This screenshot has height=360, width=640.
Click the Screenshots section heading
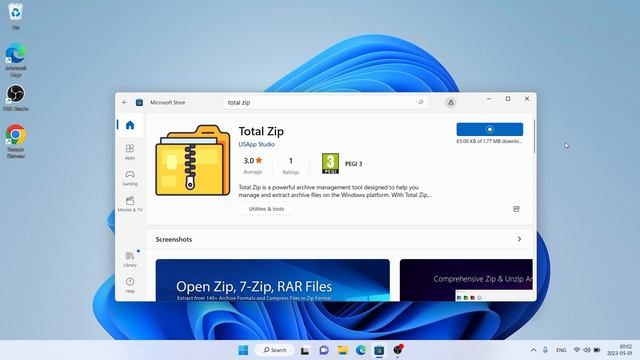(174, 239)
